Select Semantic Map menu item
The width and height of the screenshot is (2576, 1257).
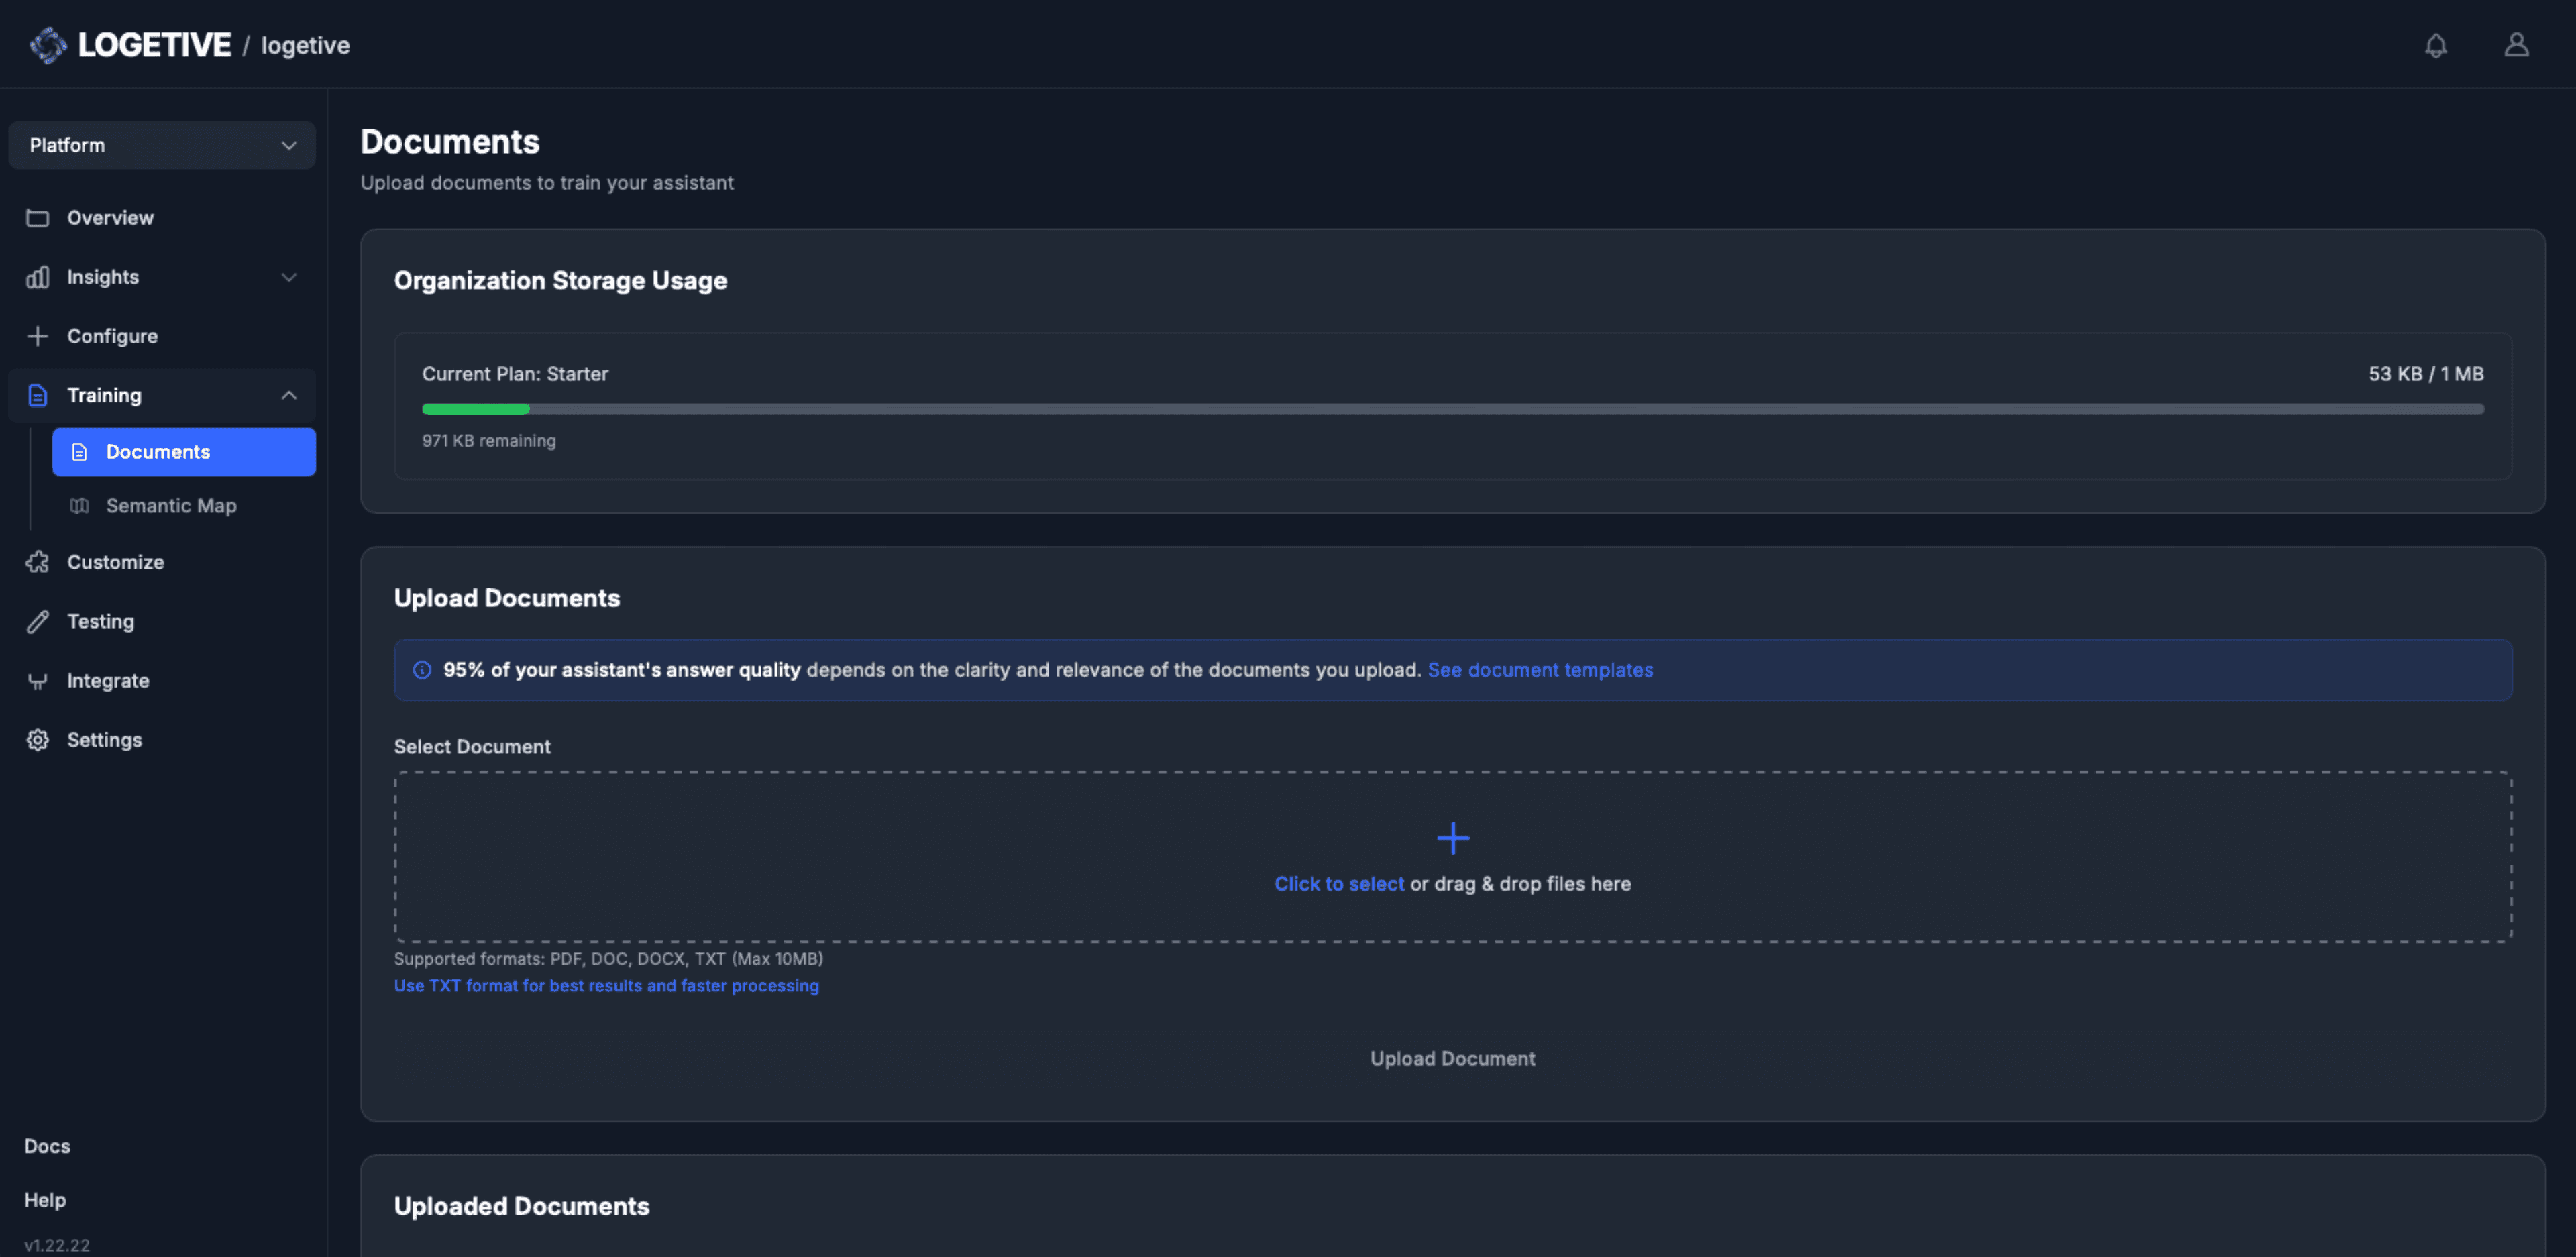tap(171, 506)
